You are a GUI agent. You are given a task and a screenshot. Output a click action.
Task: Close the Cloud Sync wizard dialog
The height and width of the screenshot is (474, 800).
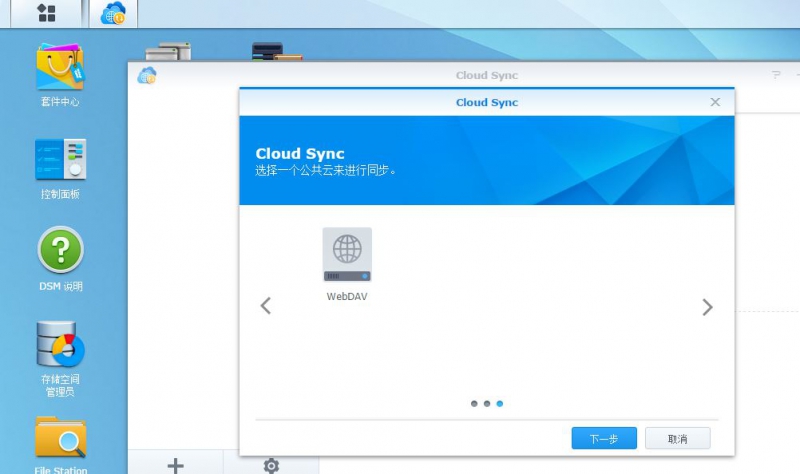click(715, 102)
